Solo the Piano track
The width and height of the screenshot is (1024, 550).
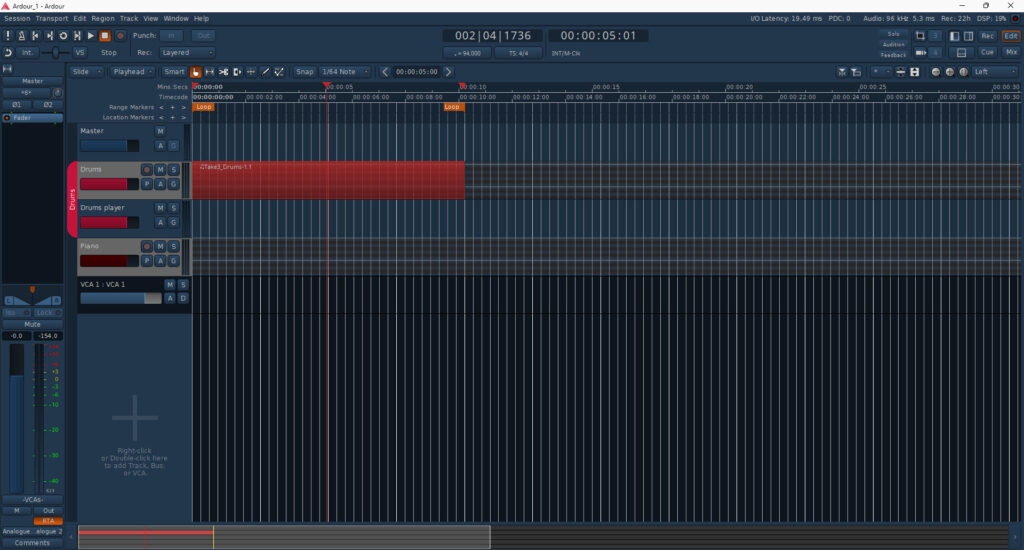pos(173,246)
